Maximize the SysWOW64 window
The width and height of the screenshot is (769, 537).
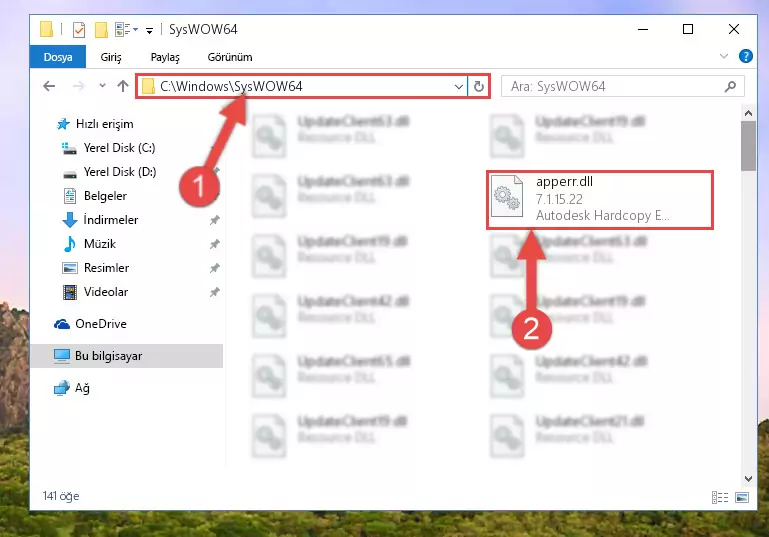688,29
